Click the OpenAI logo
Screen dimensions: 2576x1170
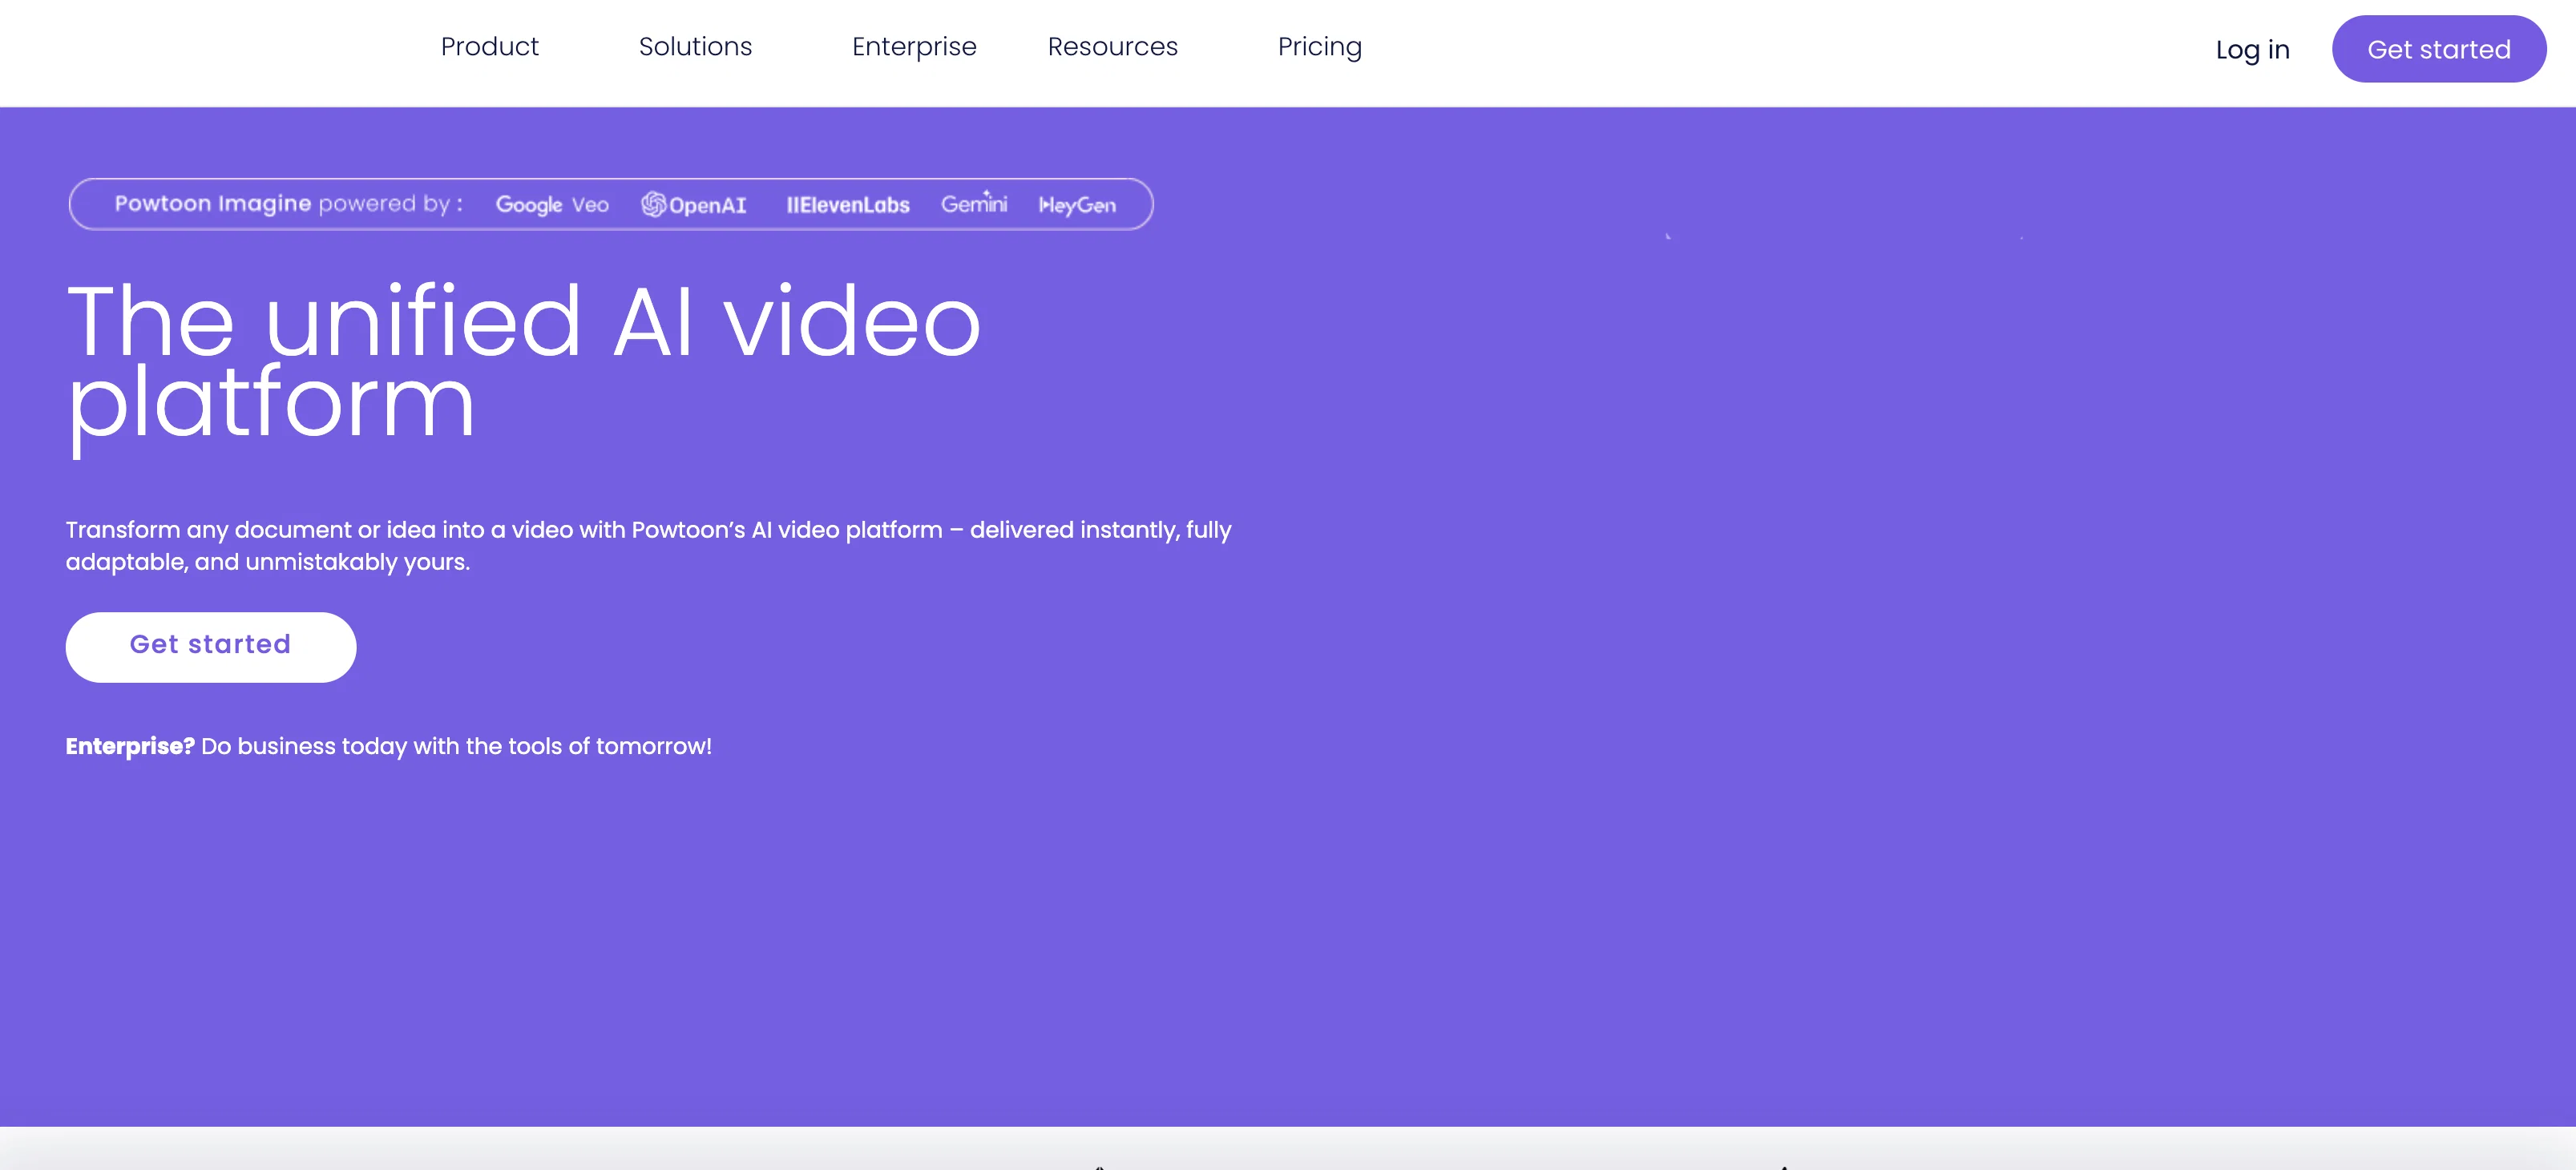693,205
